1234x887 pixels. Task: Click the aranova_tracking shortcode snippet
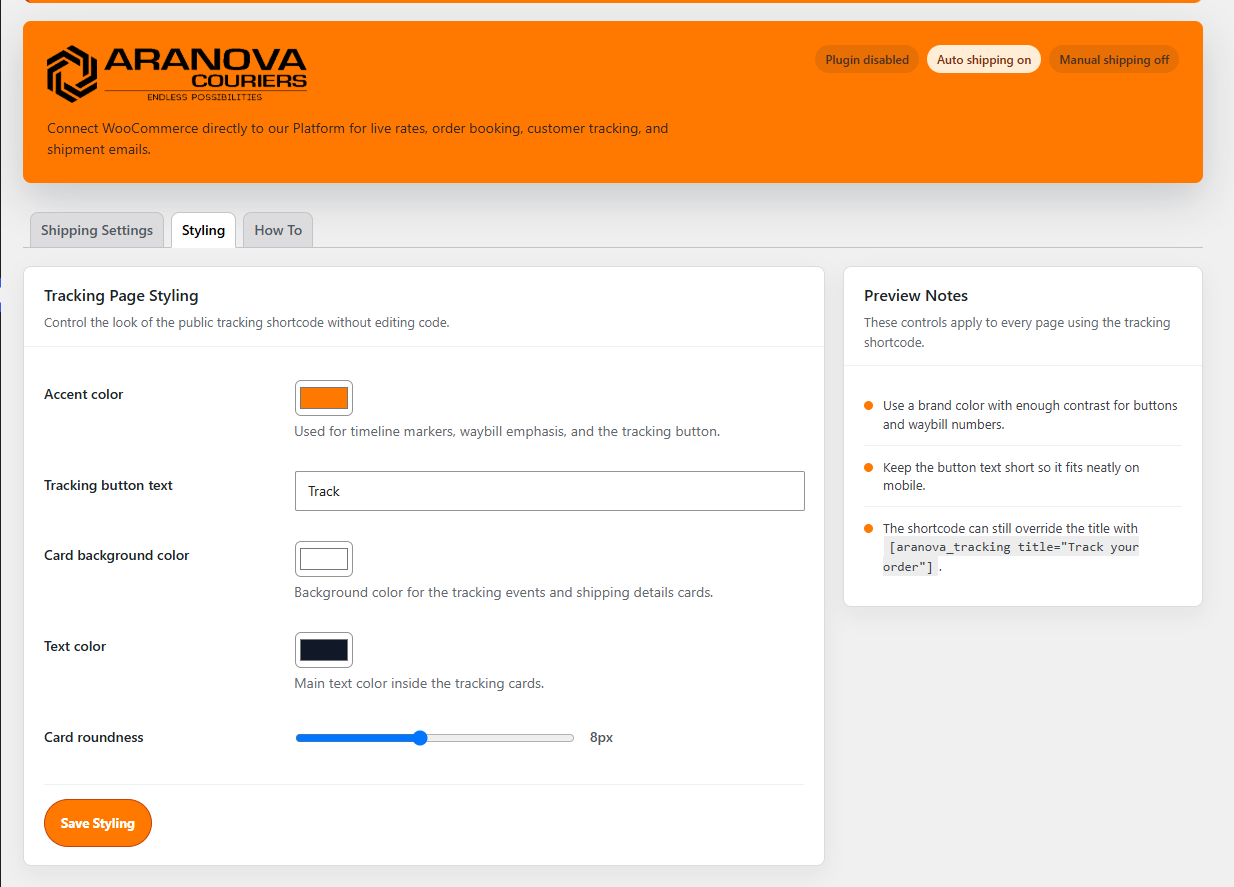click(1011, 557)
